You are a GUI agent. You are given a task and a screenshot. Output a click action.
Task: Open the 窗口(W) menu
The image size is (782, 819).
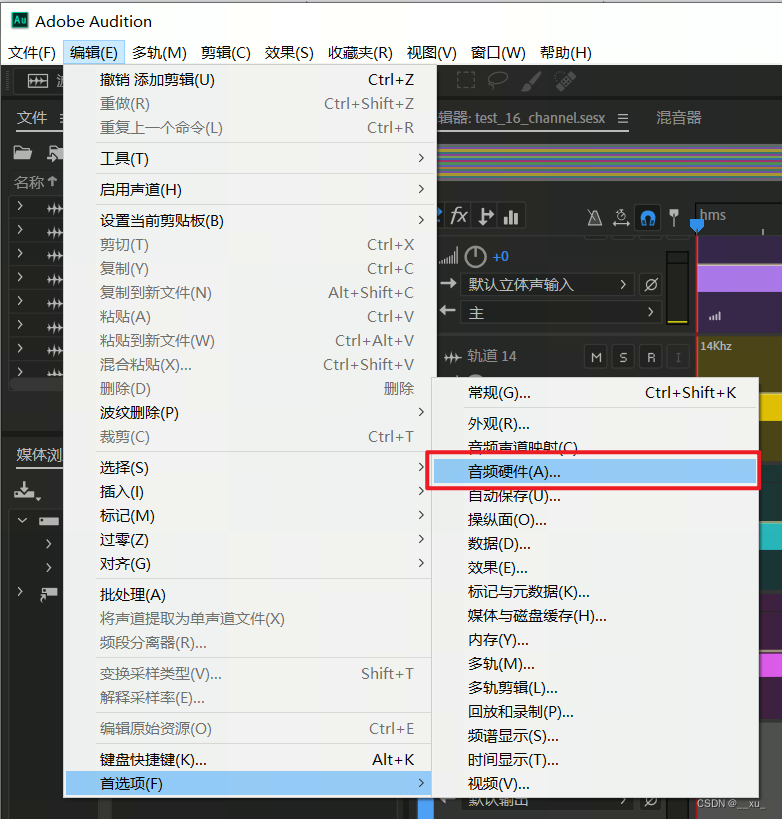498,53
